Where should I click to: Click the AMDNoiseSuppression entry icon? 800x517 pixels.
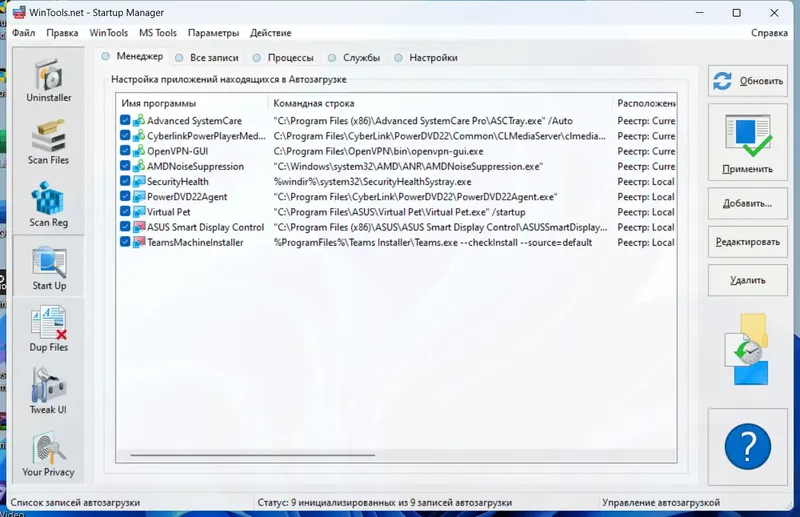139,166
